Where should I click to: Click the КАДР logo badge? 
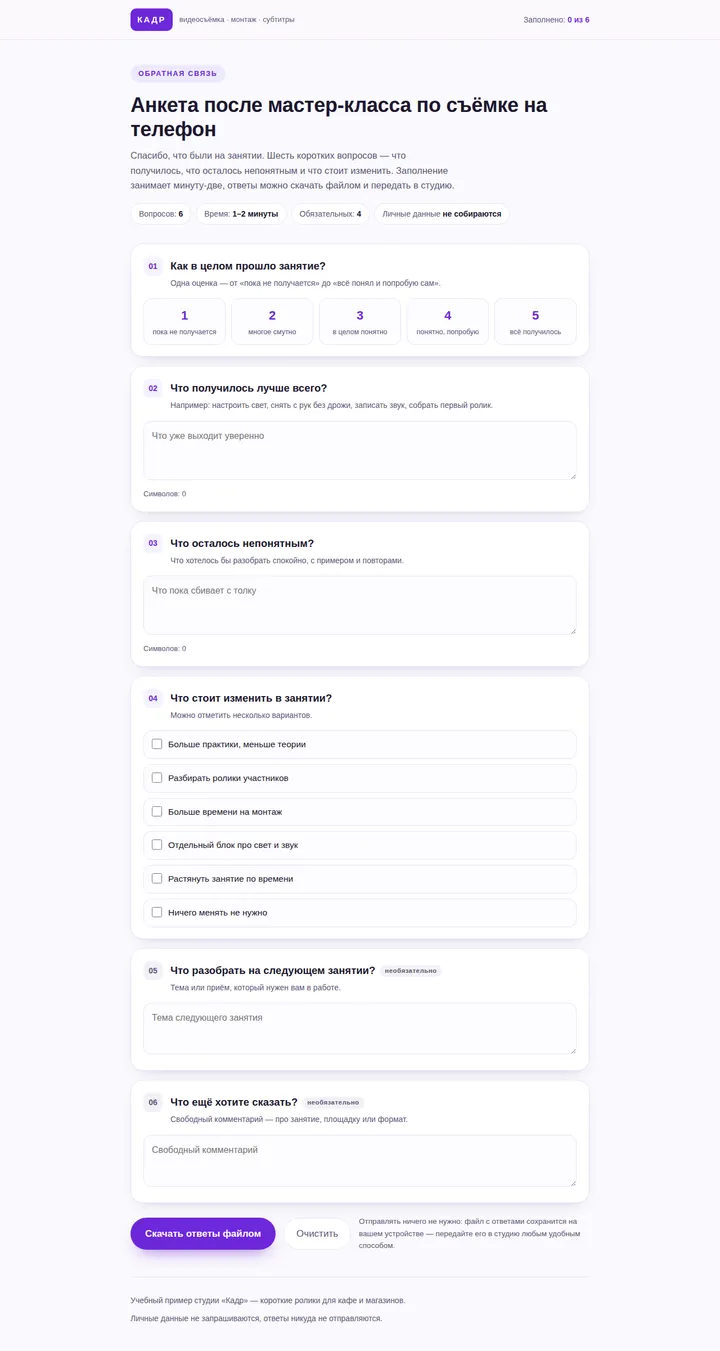[x=151, y=20]
